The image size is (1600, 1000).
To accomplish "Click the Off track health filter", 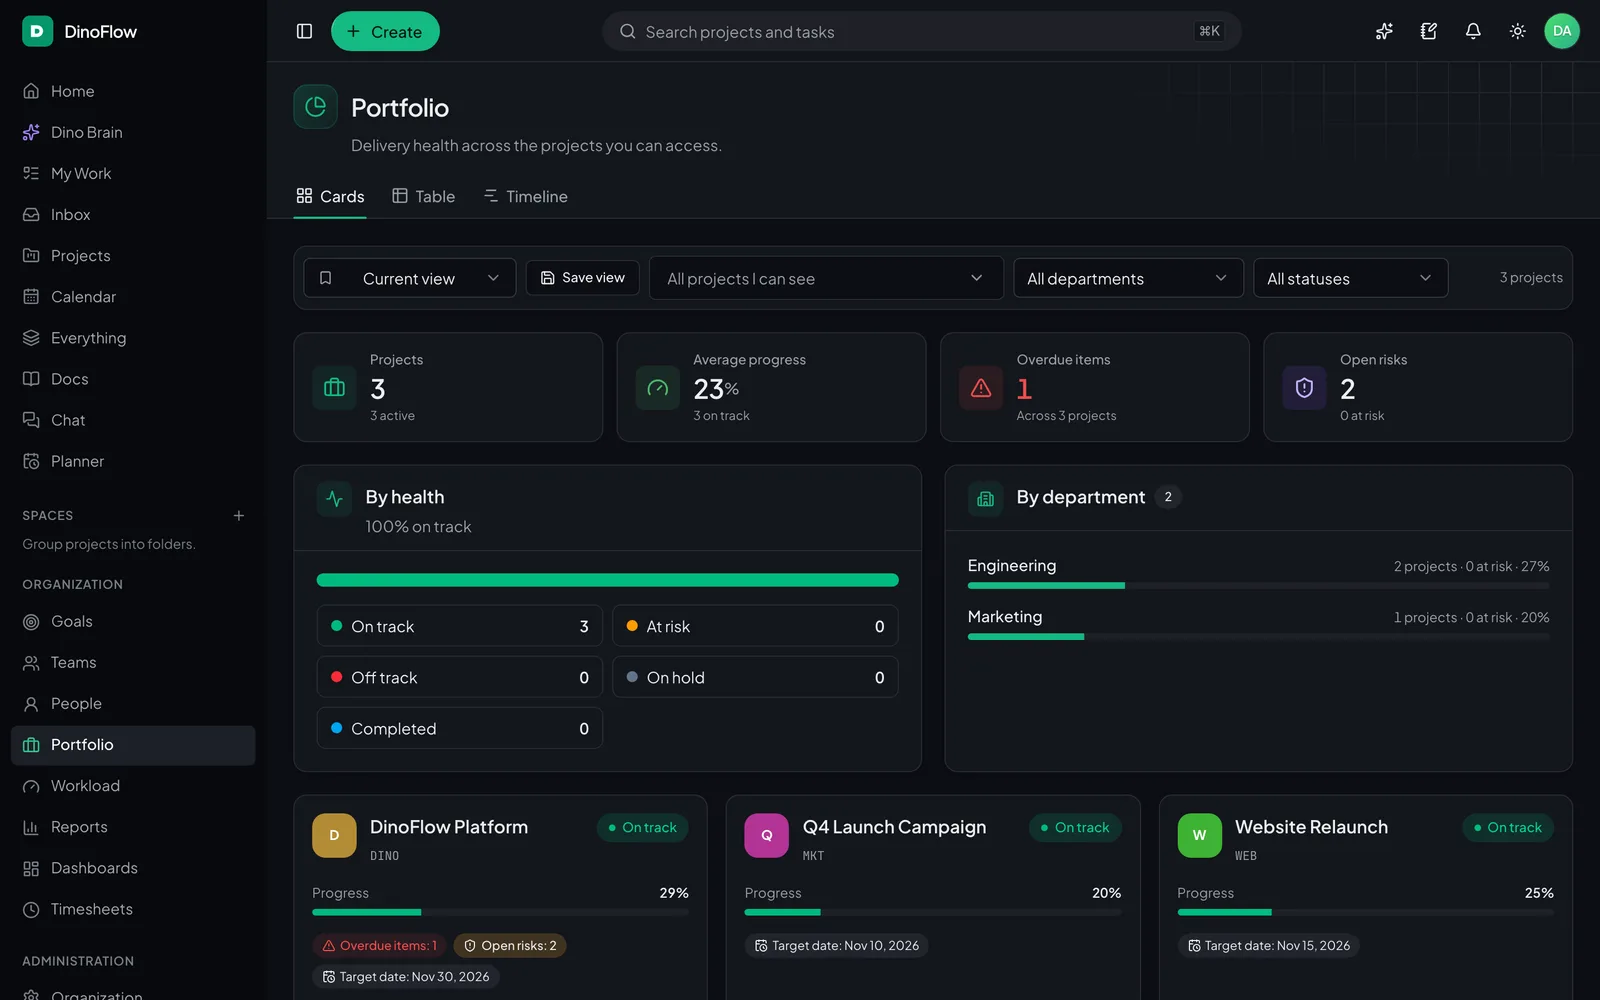I will 460,677.
